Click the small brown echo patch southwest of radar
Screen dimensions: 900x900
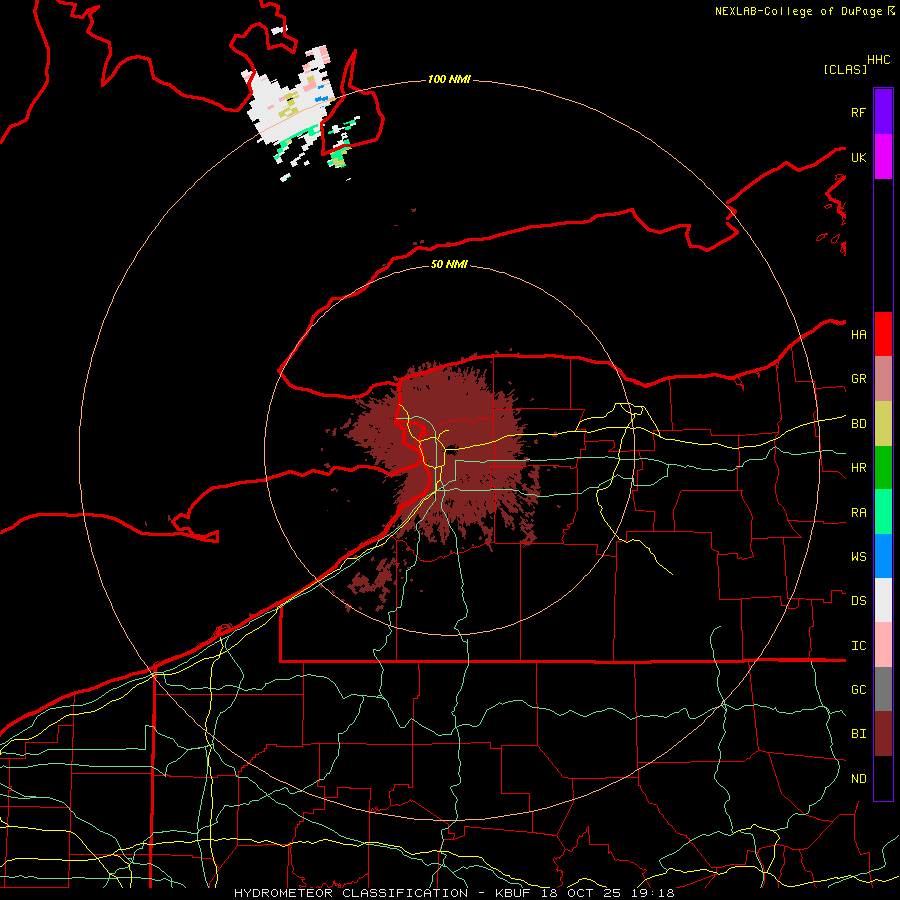pyautogui.click(x=372, y=583)
